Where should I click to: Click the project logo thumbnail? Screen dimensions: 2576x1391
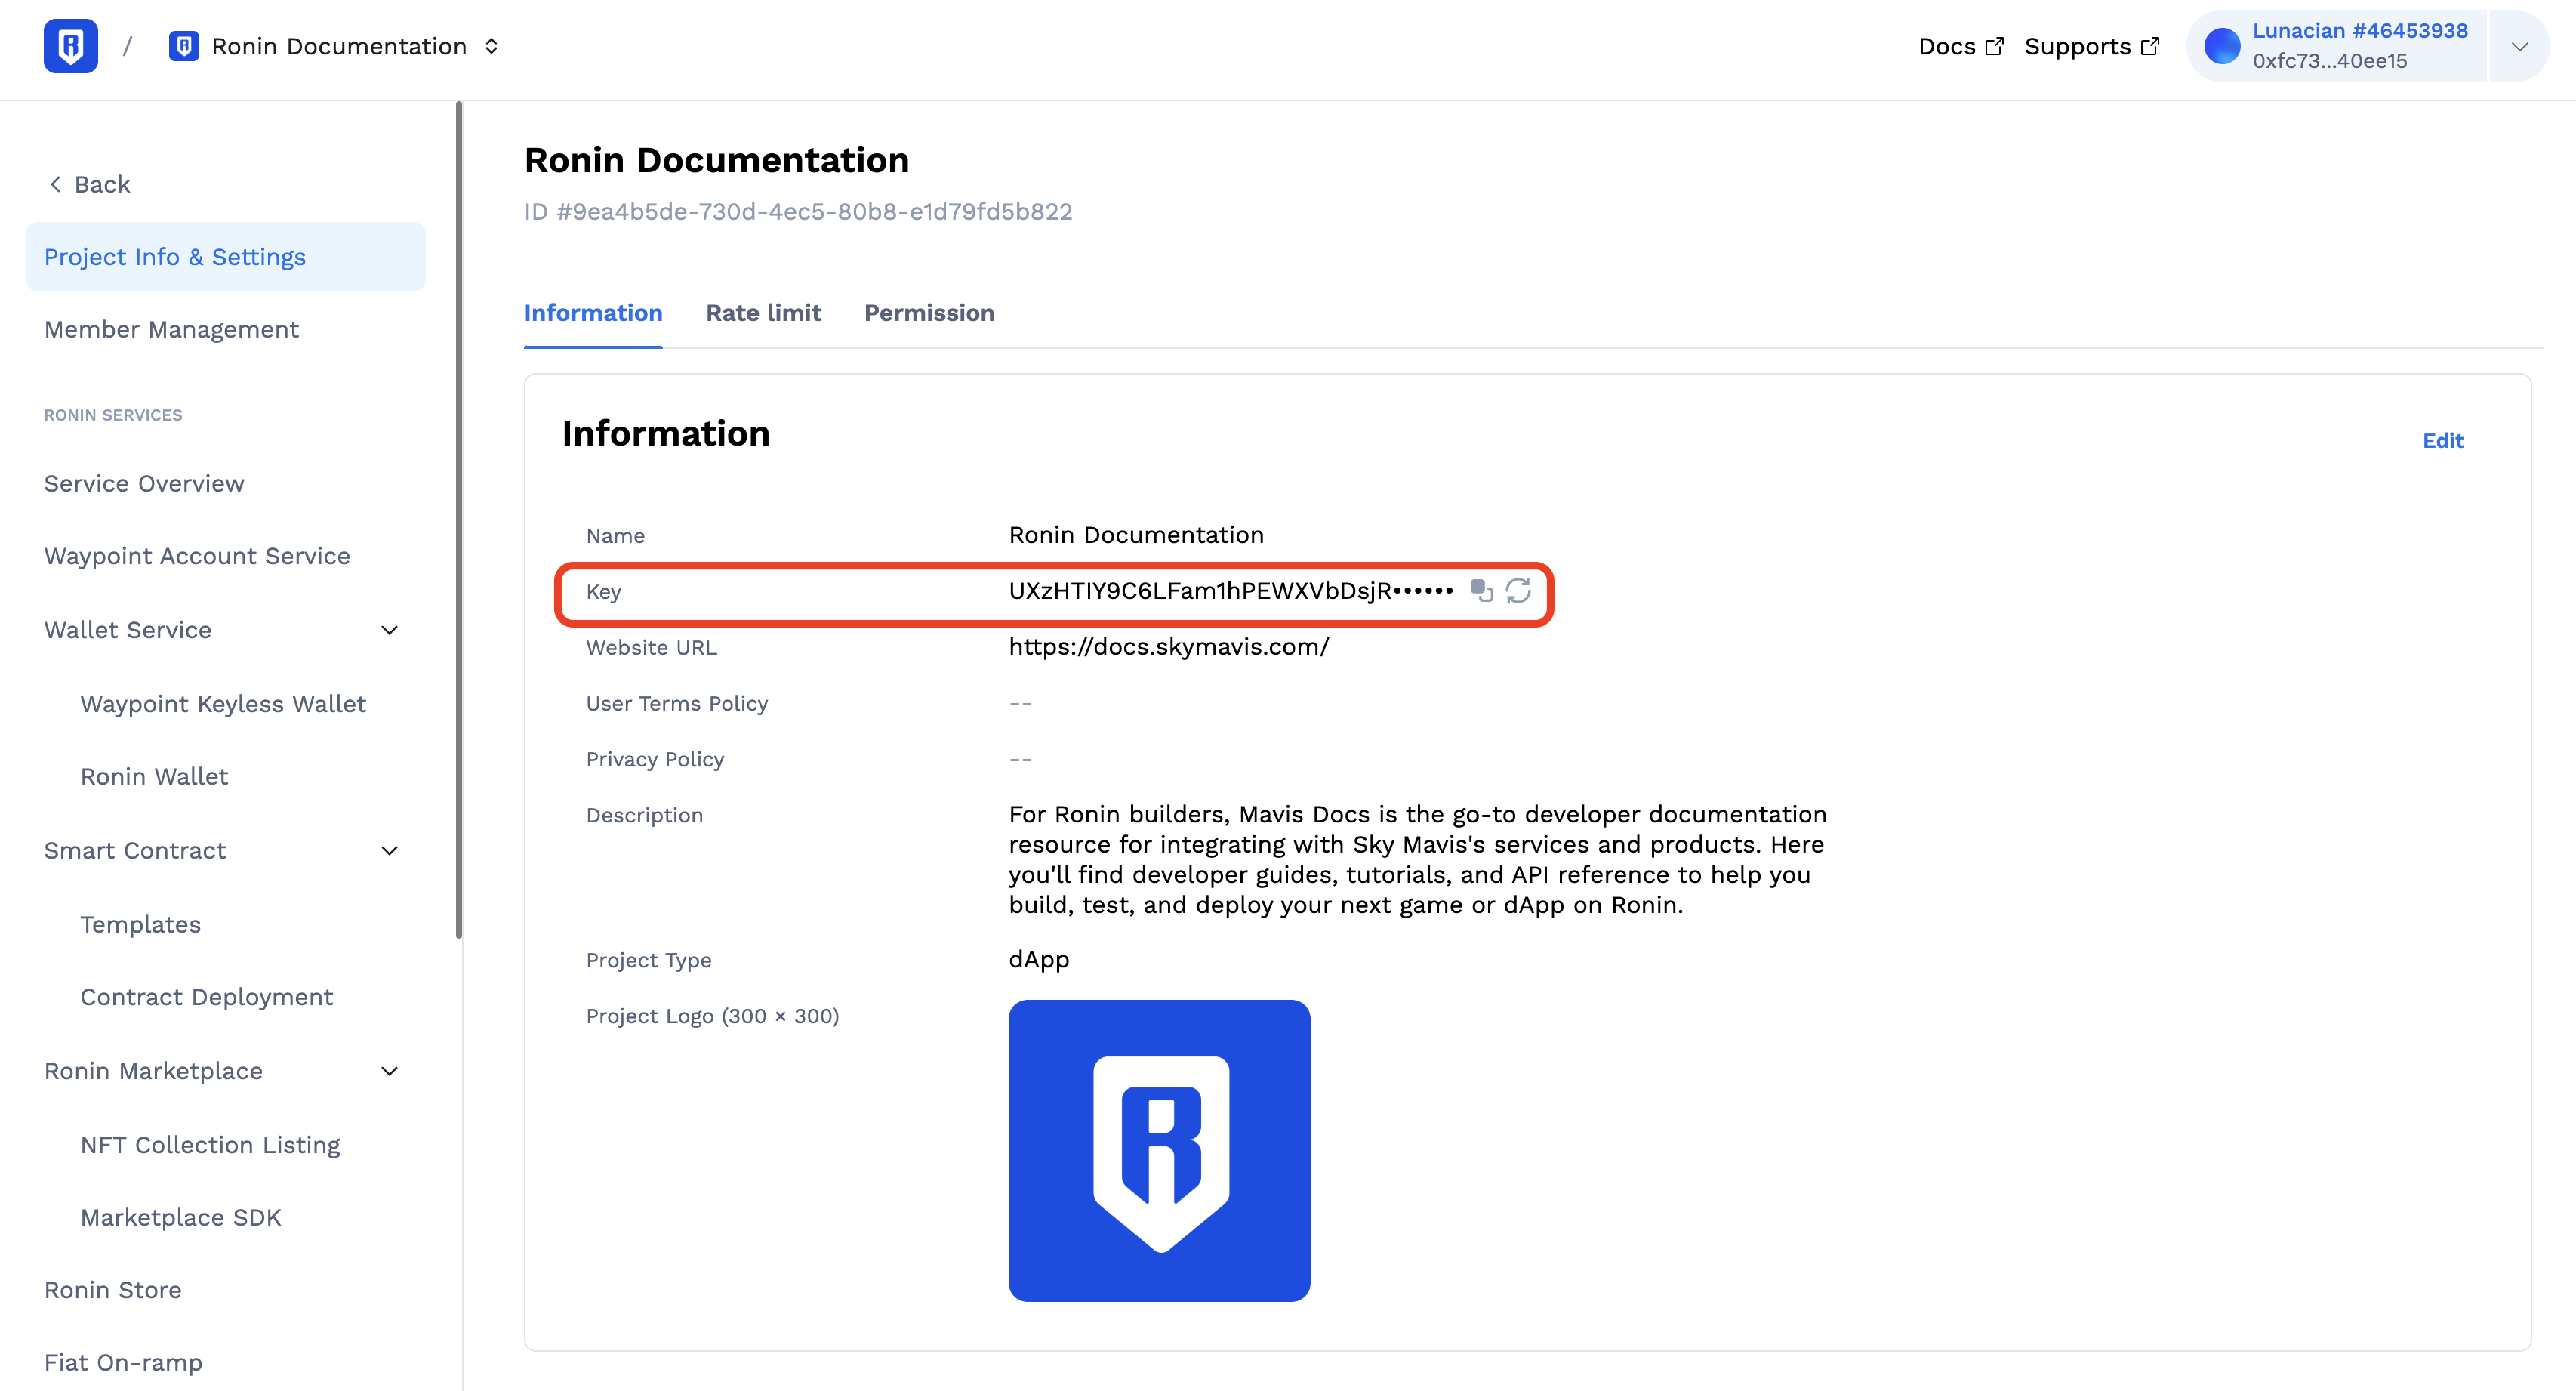(x=1159, y=1150)
